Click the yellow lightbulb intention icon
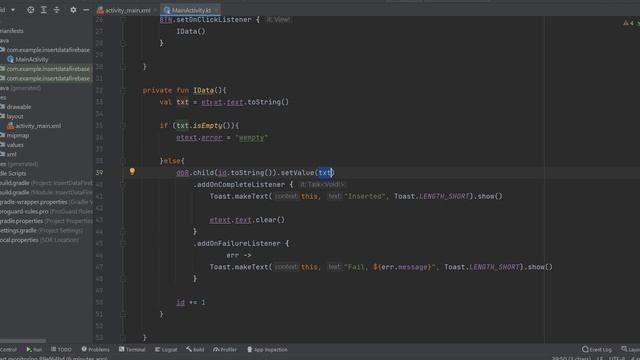The image size is (640, 360). 132,171
